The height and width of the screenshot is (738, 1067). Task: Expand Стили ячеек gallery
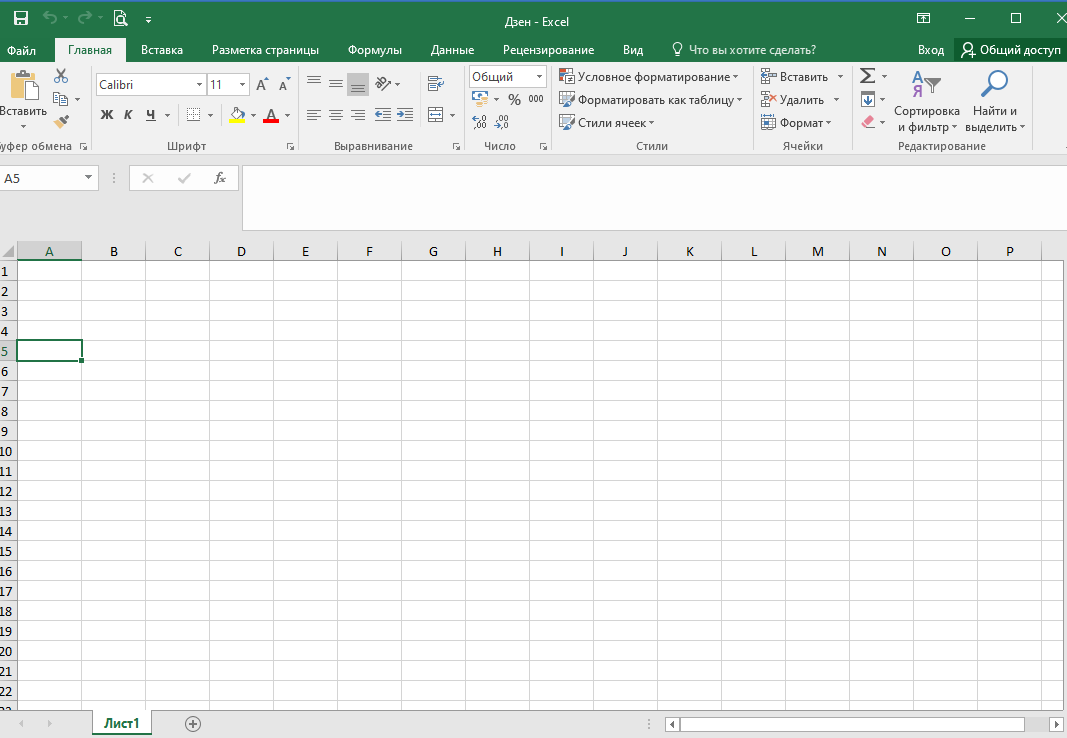click(x=606, y=123)
